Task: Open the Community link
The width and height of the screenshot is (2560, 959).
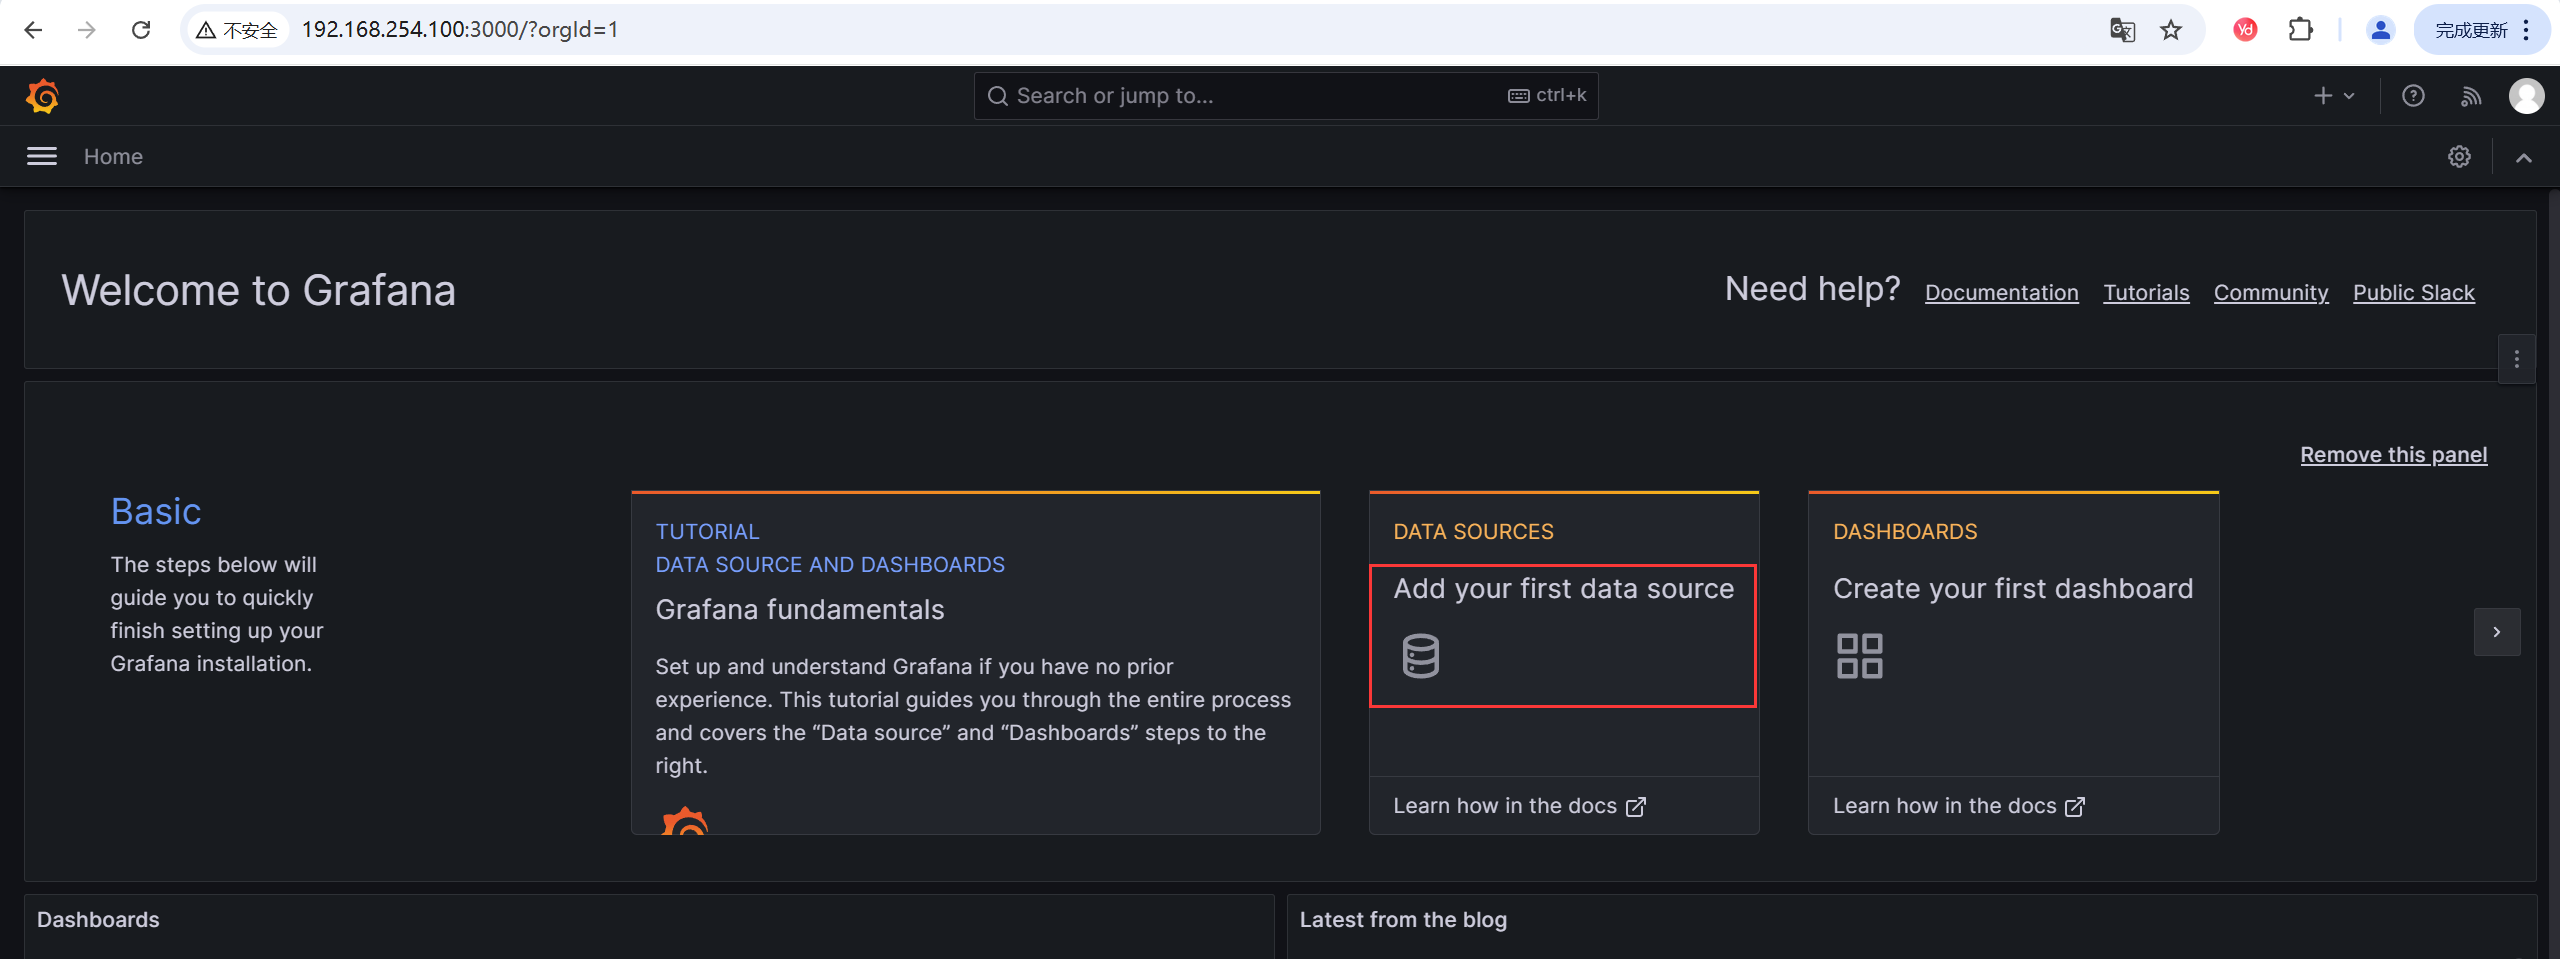Action: [2270, 292]
